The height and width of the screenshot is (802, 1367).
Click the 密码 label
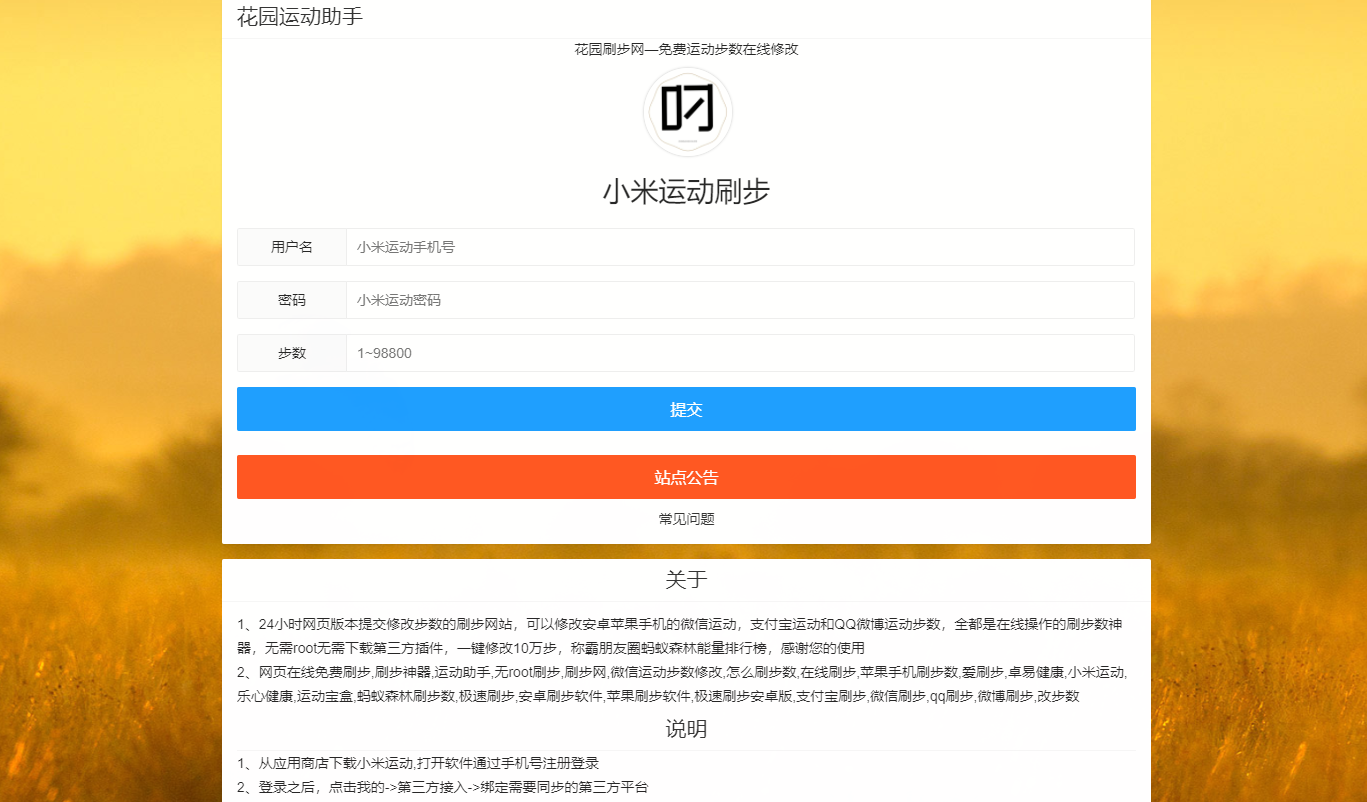tap(292, 300)
